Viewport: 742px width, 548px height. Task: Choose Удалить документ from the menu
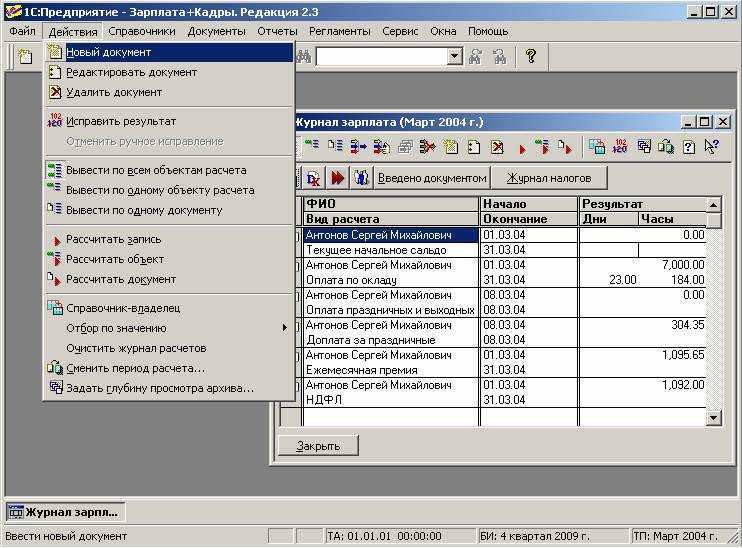click(169, 92)
